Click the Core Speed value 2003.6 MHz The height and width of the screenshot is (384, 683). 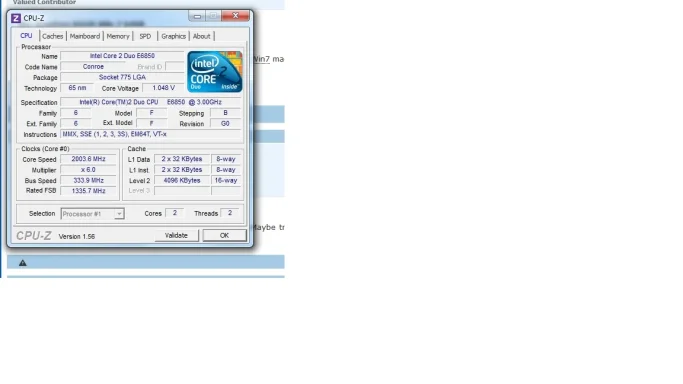point(88,159)
